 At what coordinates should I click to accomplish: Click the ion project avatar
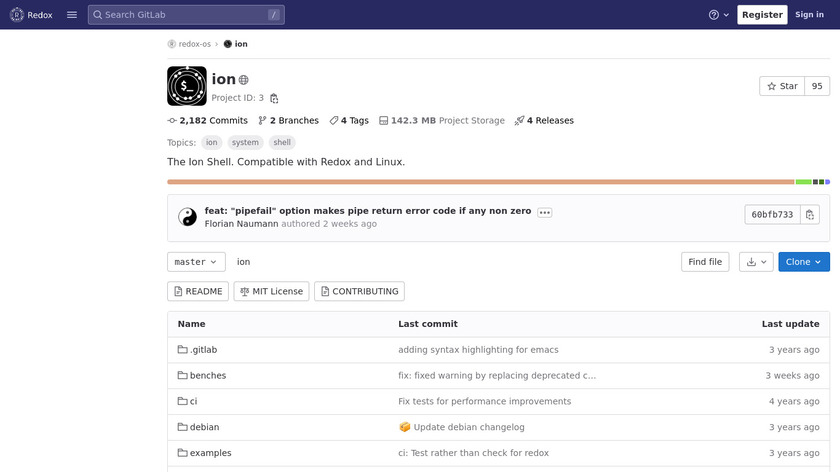point(187,86)
